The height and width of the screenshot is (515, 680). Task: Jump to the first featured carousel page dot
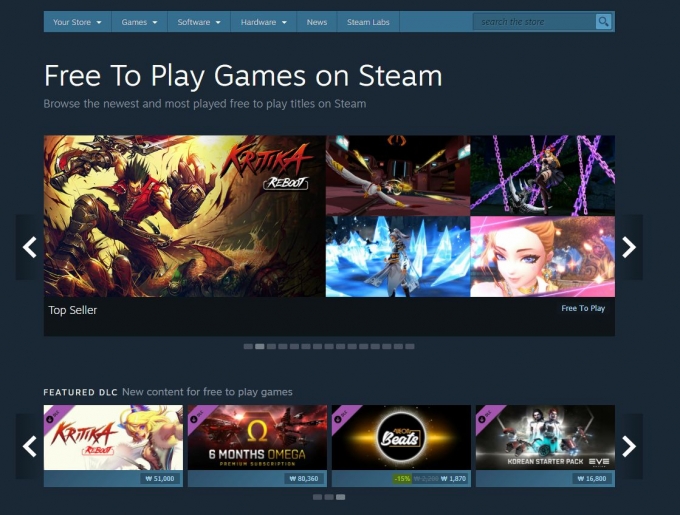pos(248,346)
